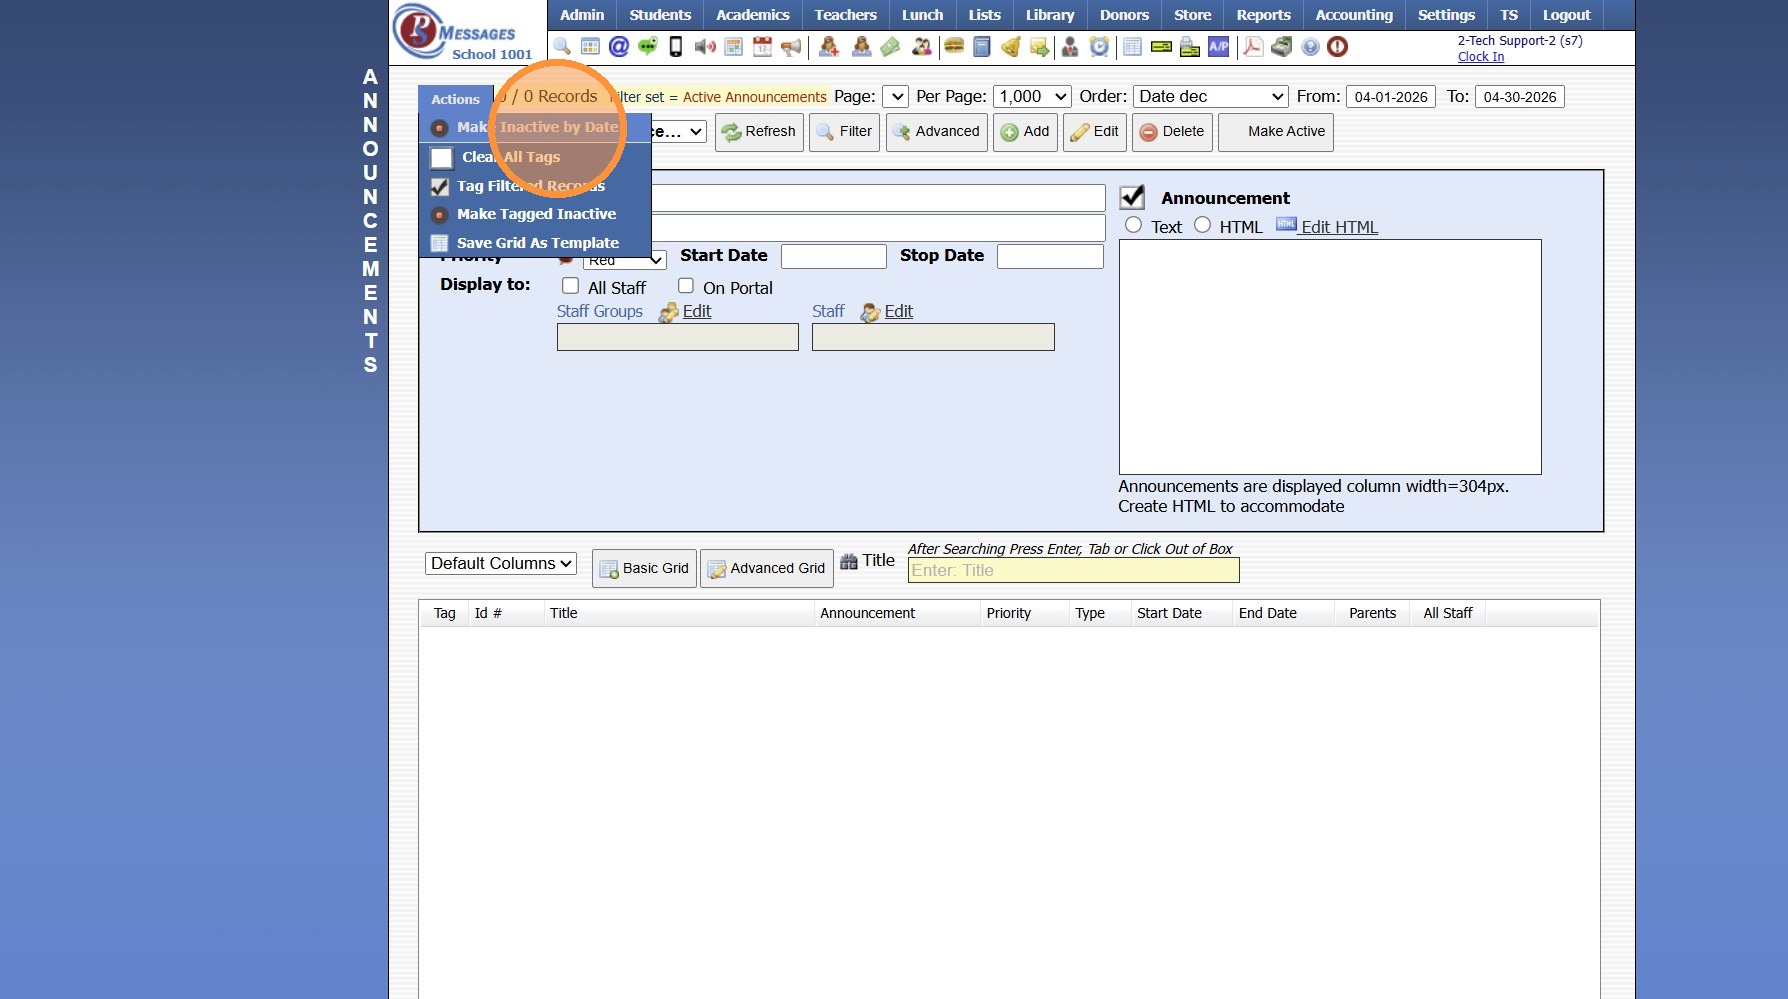1788x999 pixels.
Task: Open the alarm clock toolbar icon
Action: [x=1099, y=47]
